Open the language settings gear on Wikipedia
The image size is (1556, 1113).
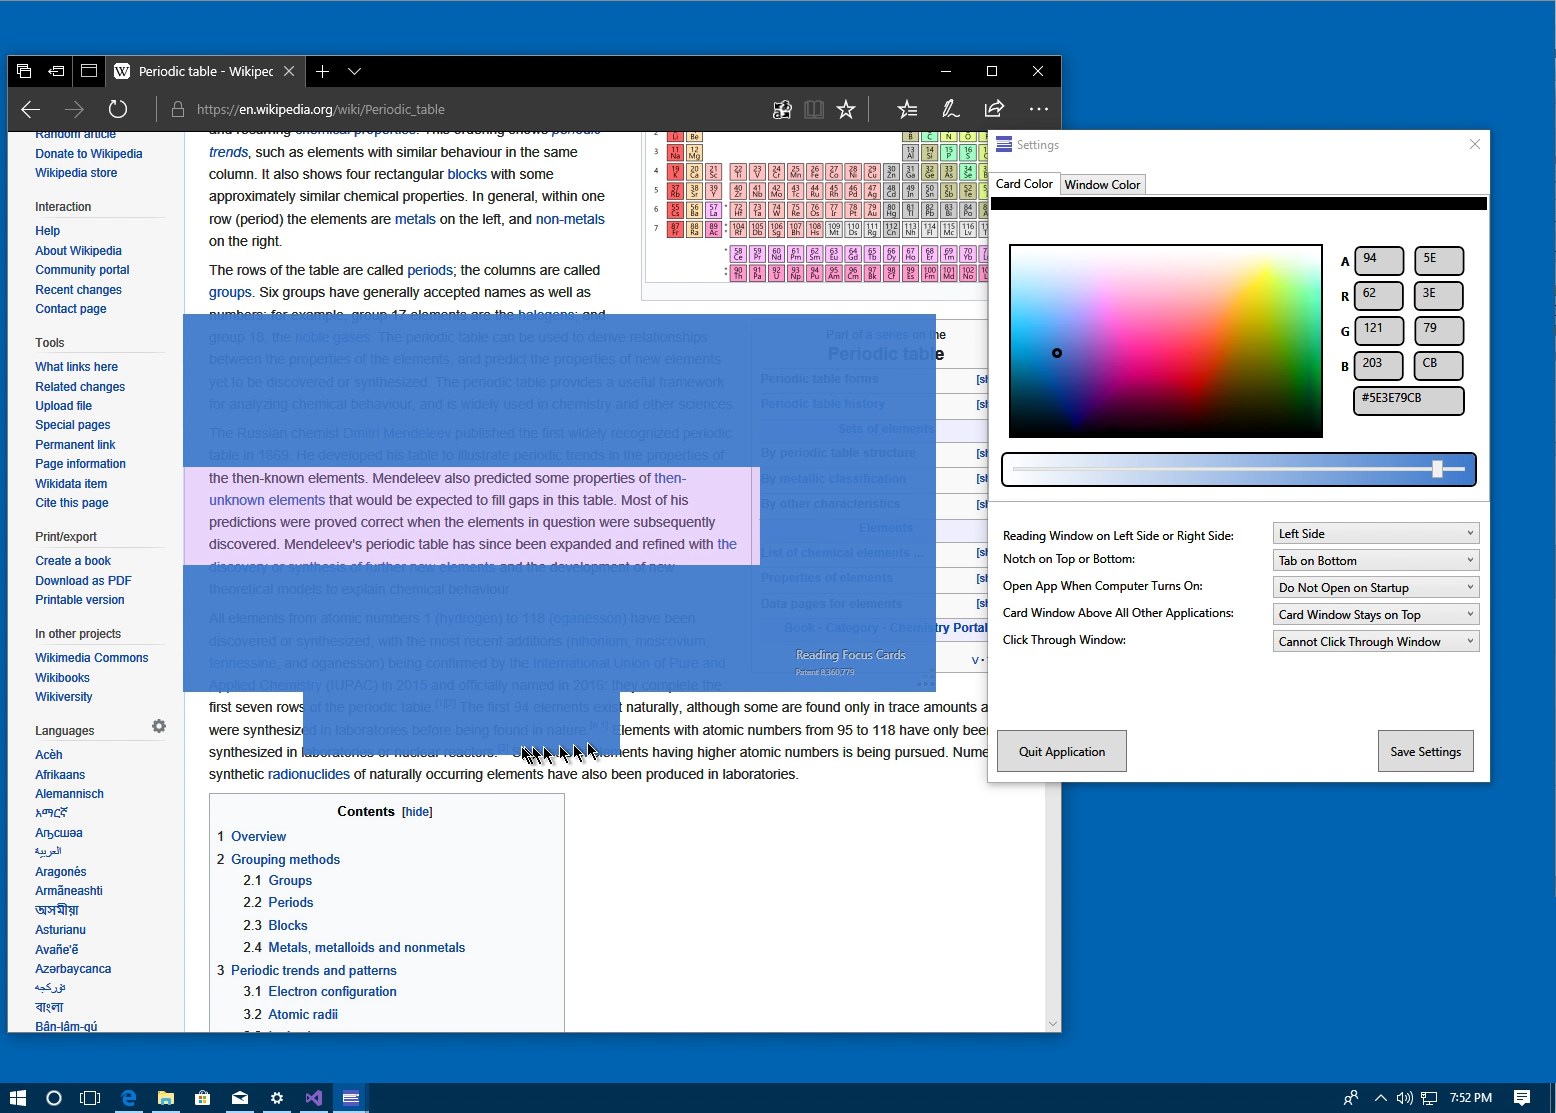(x=159, y=726)
